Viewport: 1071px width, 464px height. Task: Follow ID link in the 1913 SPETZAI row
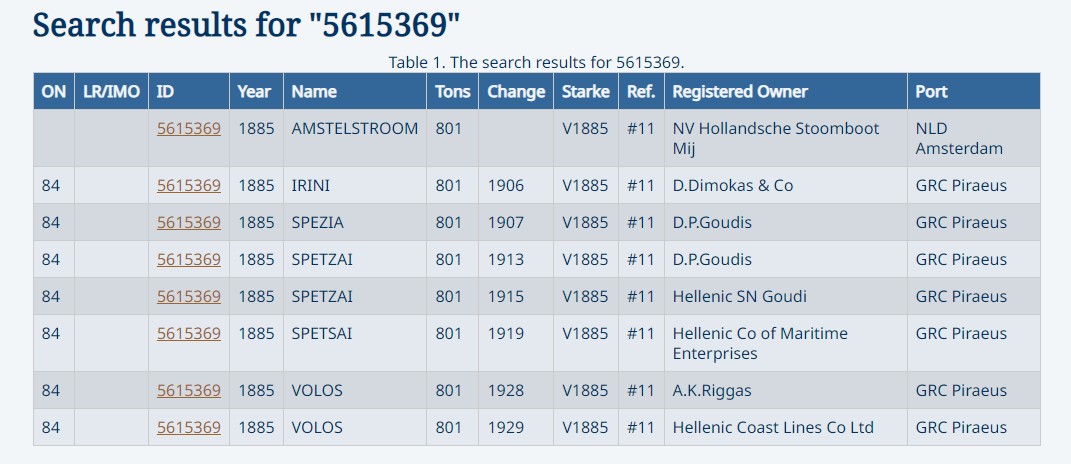[188, 260]
